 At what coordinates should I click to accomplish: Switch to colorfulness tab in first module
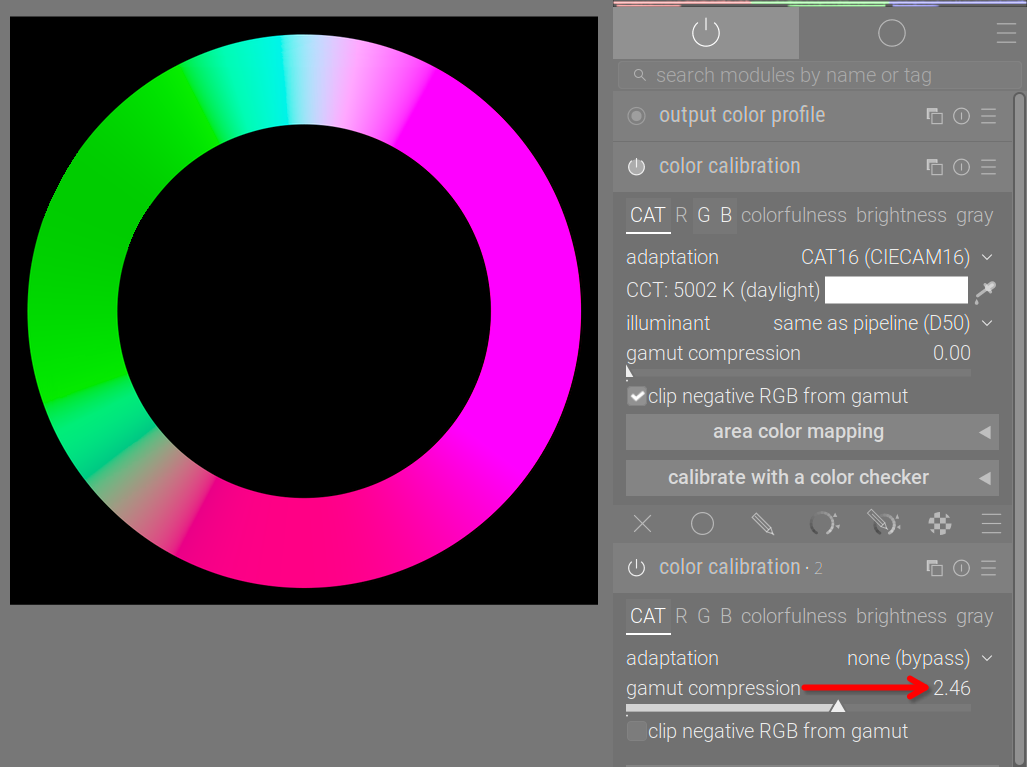click(794, 215)
